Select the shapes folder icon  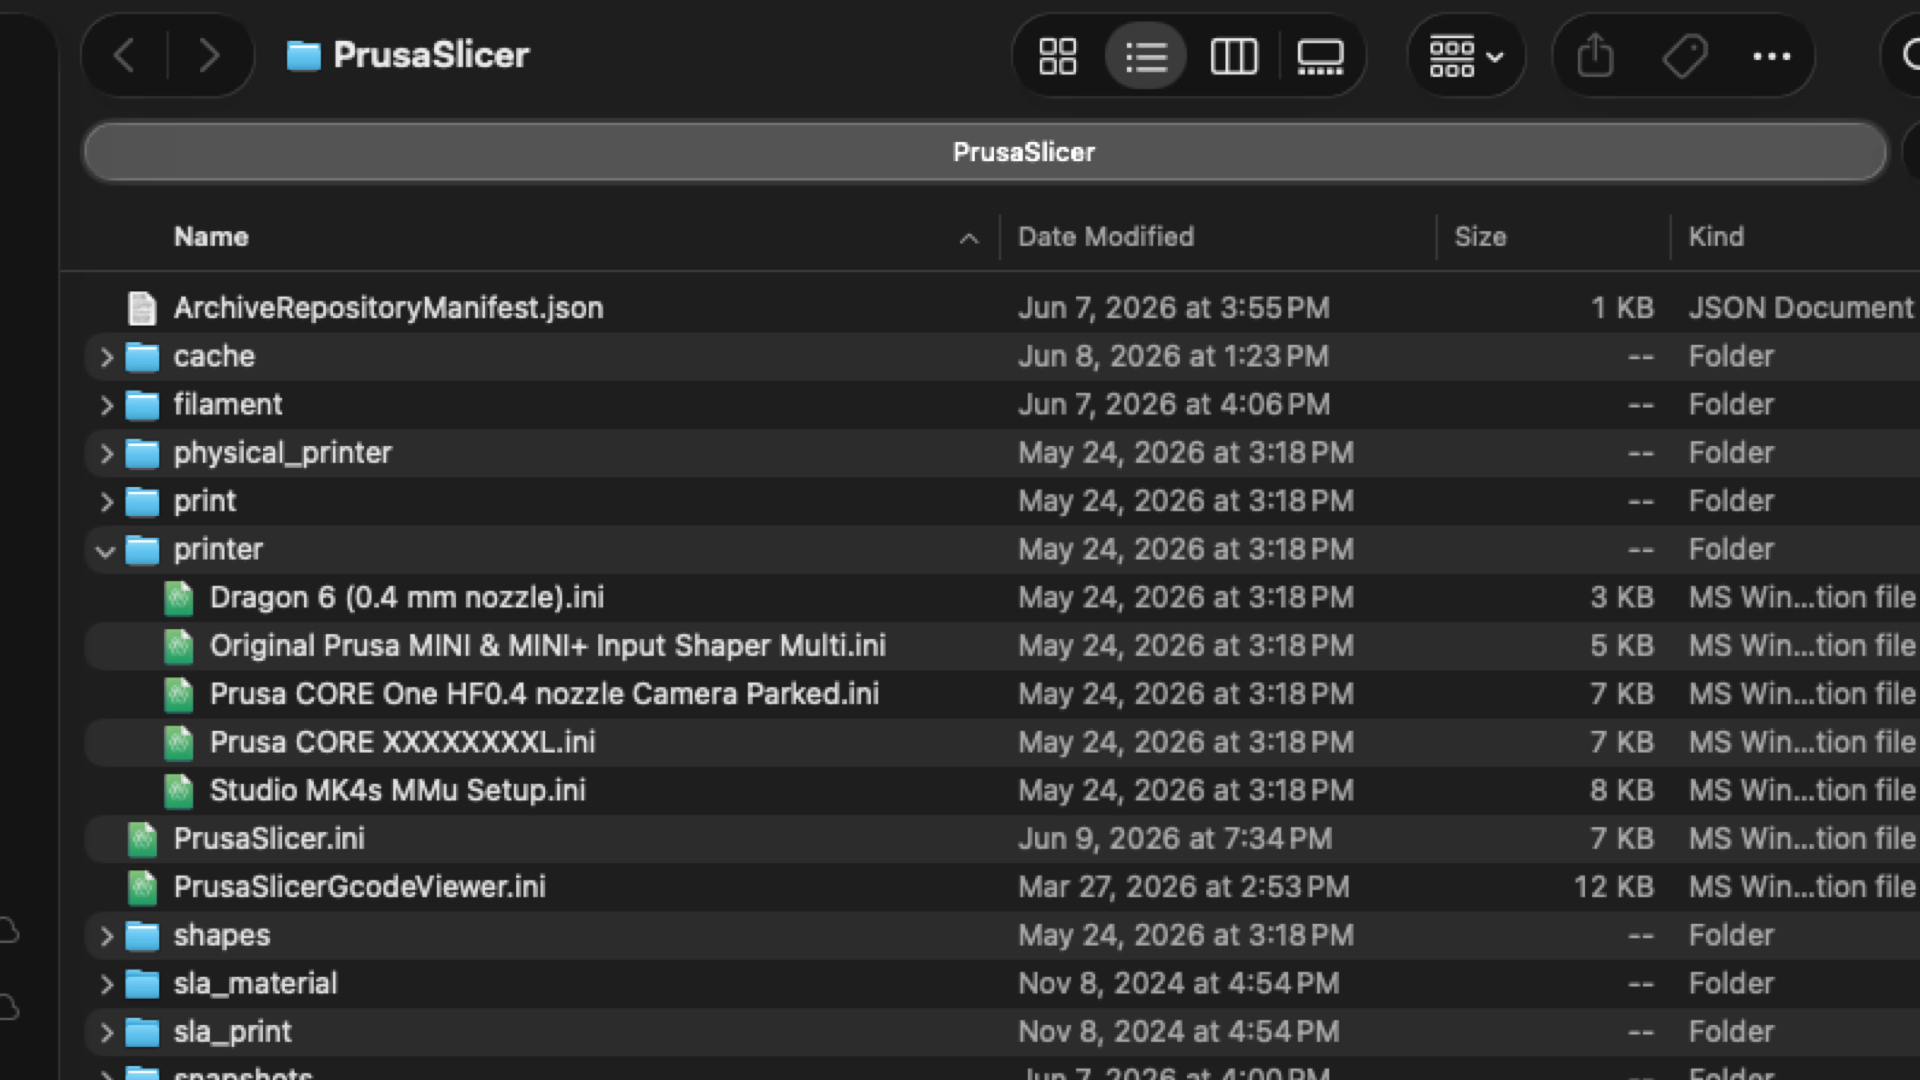click(142, 936)
